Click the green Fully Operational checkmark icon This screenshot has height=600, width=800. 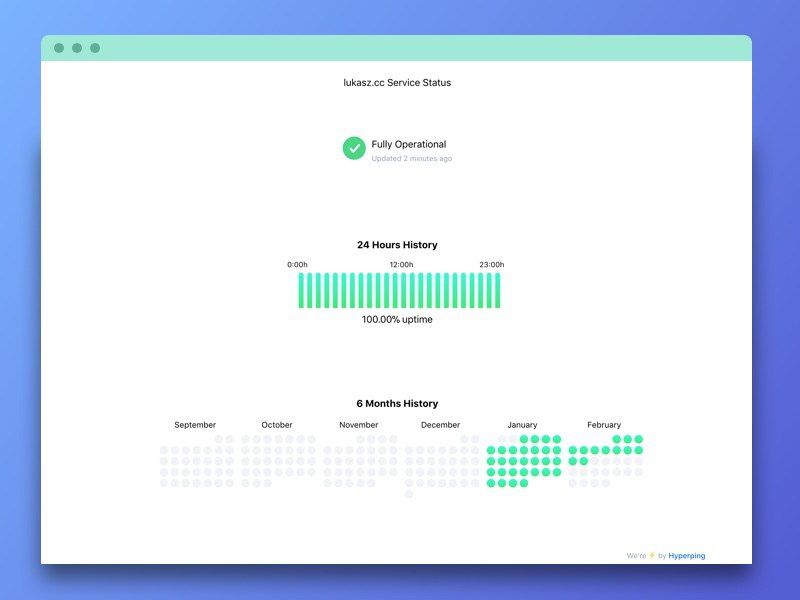(354, 148)
